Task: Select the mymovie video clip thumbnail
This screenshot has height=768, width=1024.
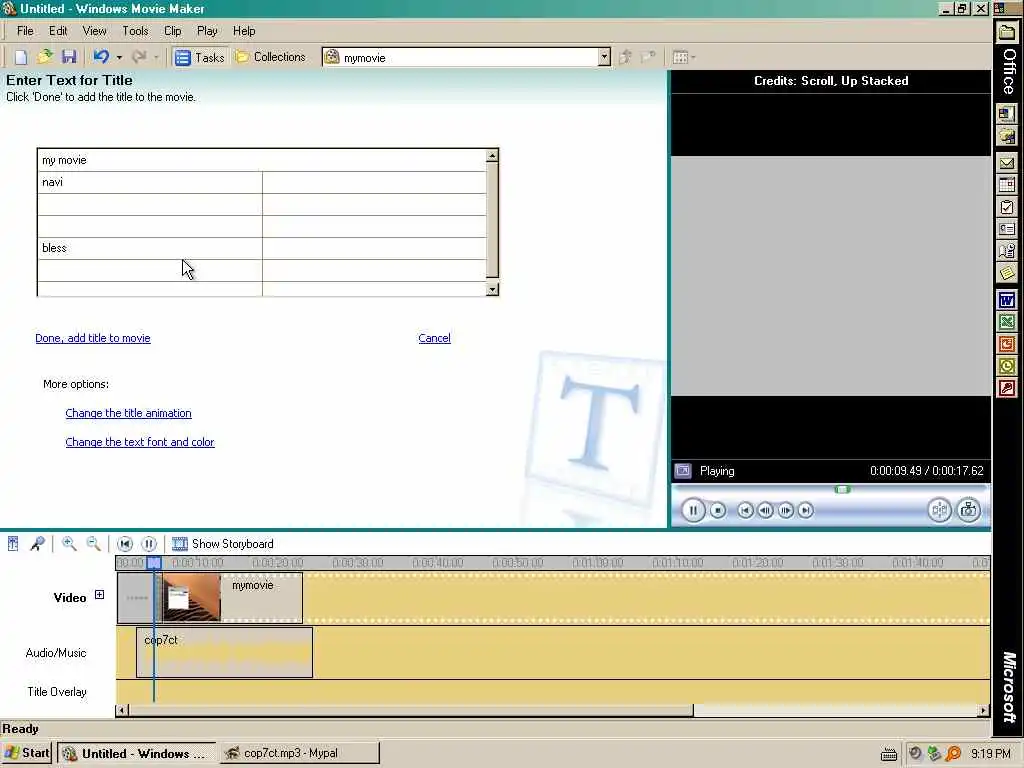Action: coord(191,597)
